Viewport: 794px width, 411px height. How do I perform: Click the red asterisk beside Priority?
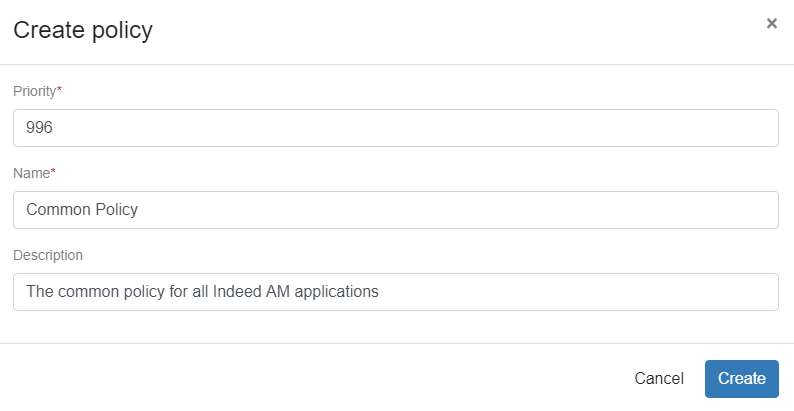click(59, 91)
